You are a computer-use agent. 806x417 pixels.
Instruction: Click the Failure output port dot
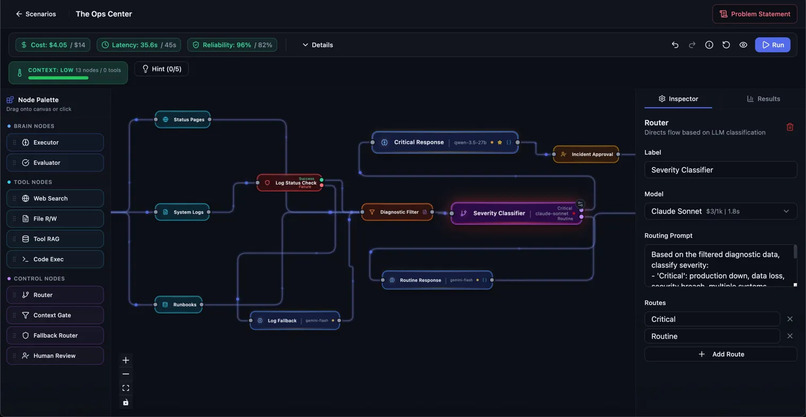[322, 185]
